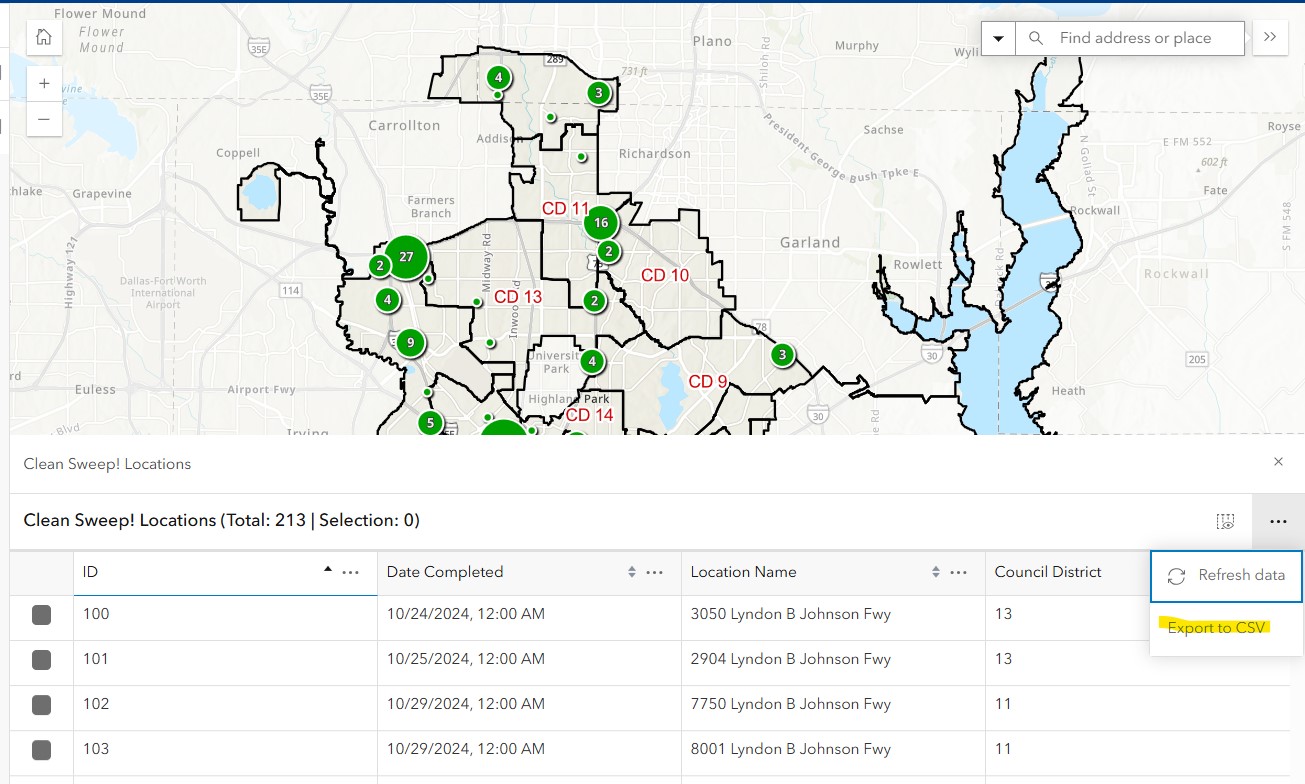
Task: Sort by Date Completed using its sort arrows
Action: (x=630, y=571)
